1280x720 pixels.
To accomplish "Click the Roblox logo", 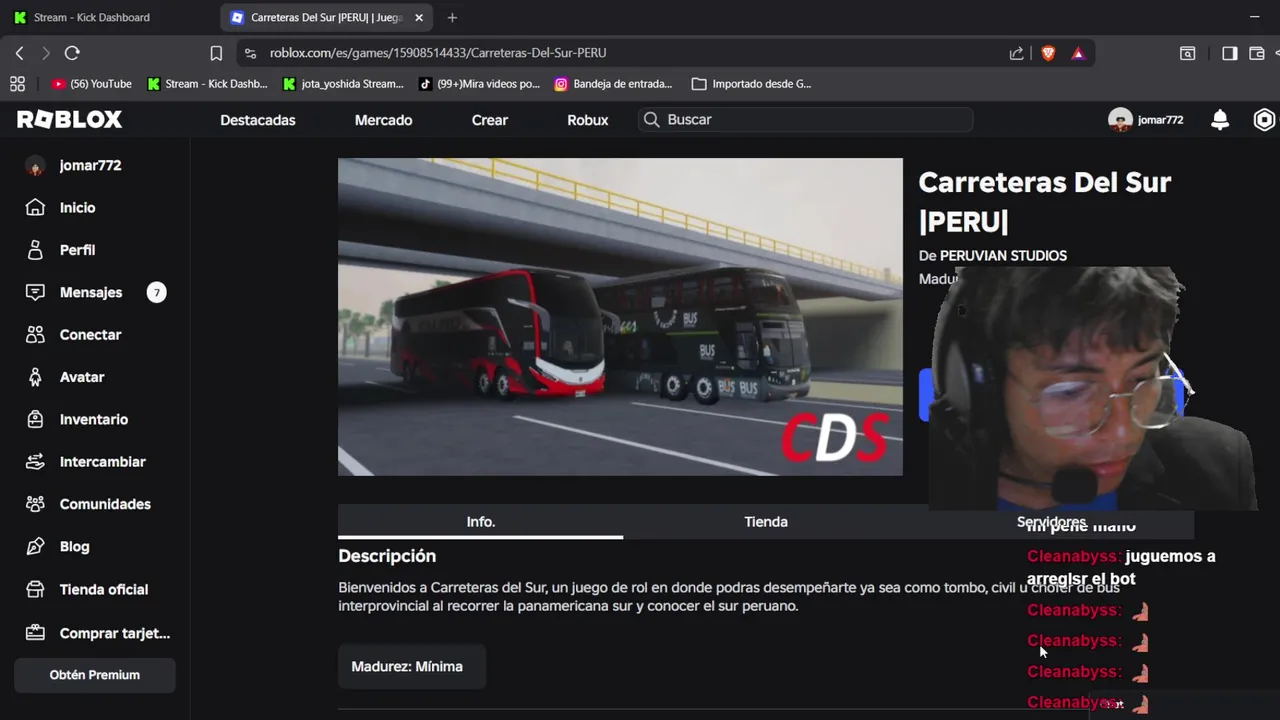I will click(69, 120).
